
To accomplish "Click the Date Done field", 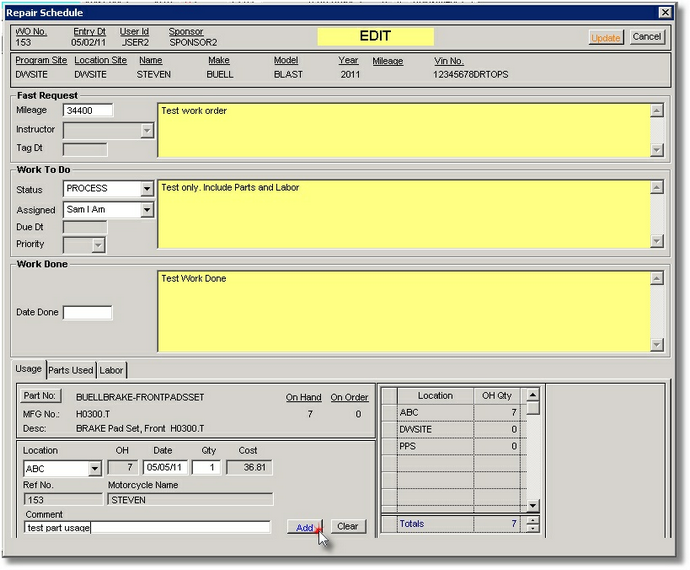I will click(x=88, y=312).
